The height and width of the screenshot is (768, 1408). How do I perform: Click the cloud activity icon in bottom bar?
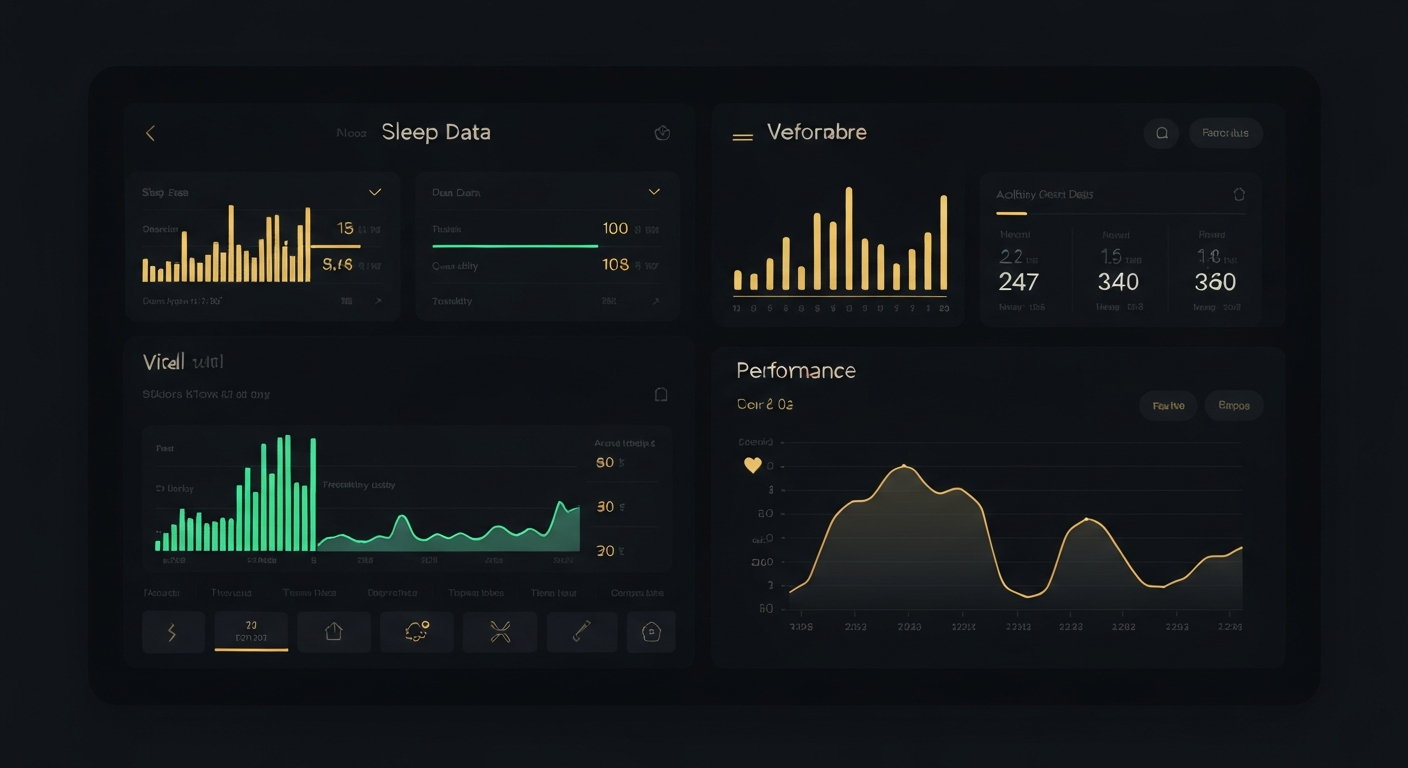click(417, 632)
